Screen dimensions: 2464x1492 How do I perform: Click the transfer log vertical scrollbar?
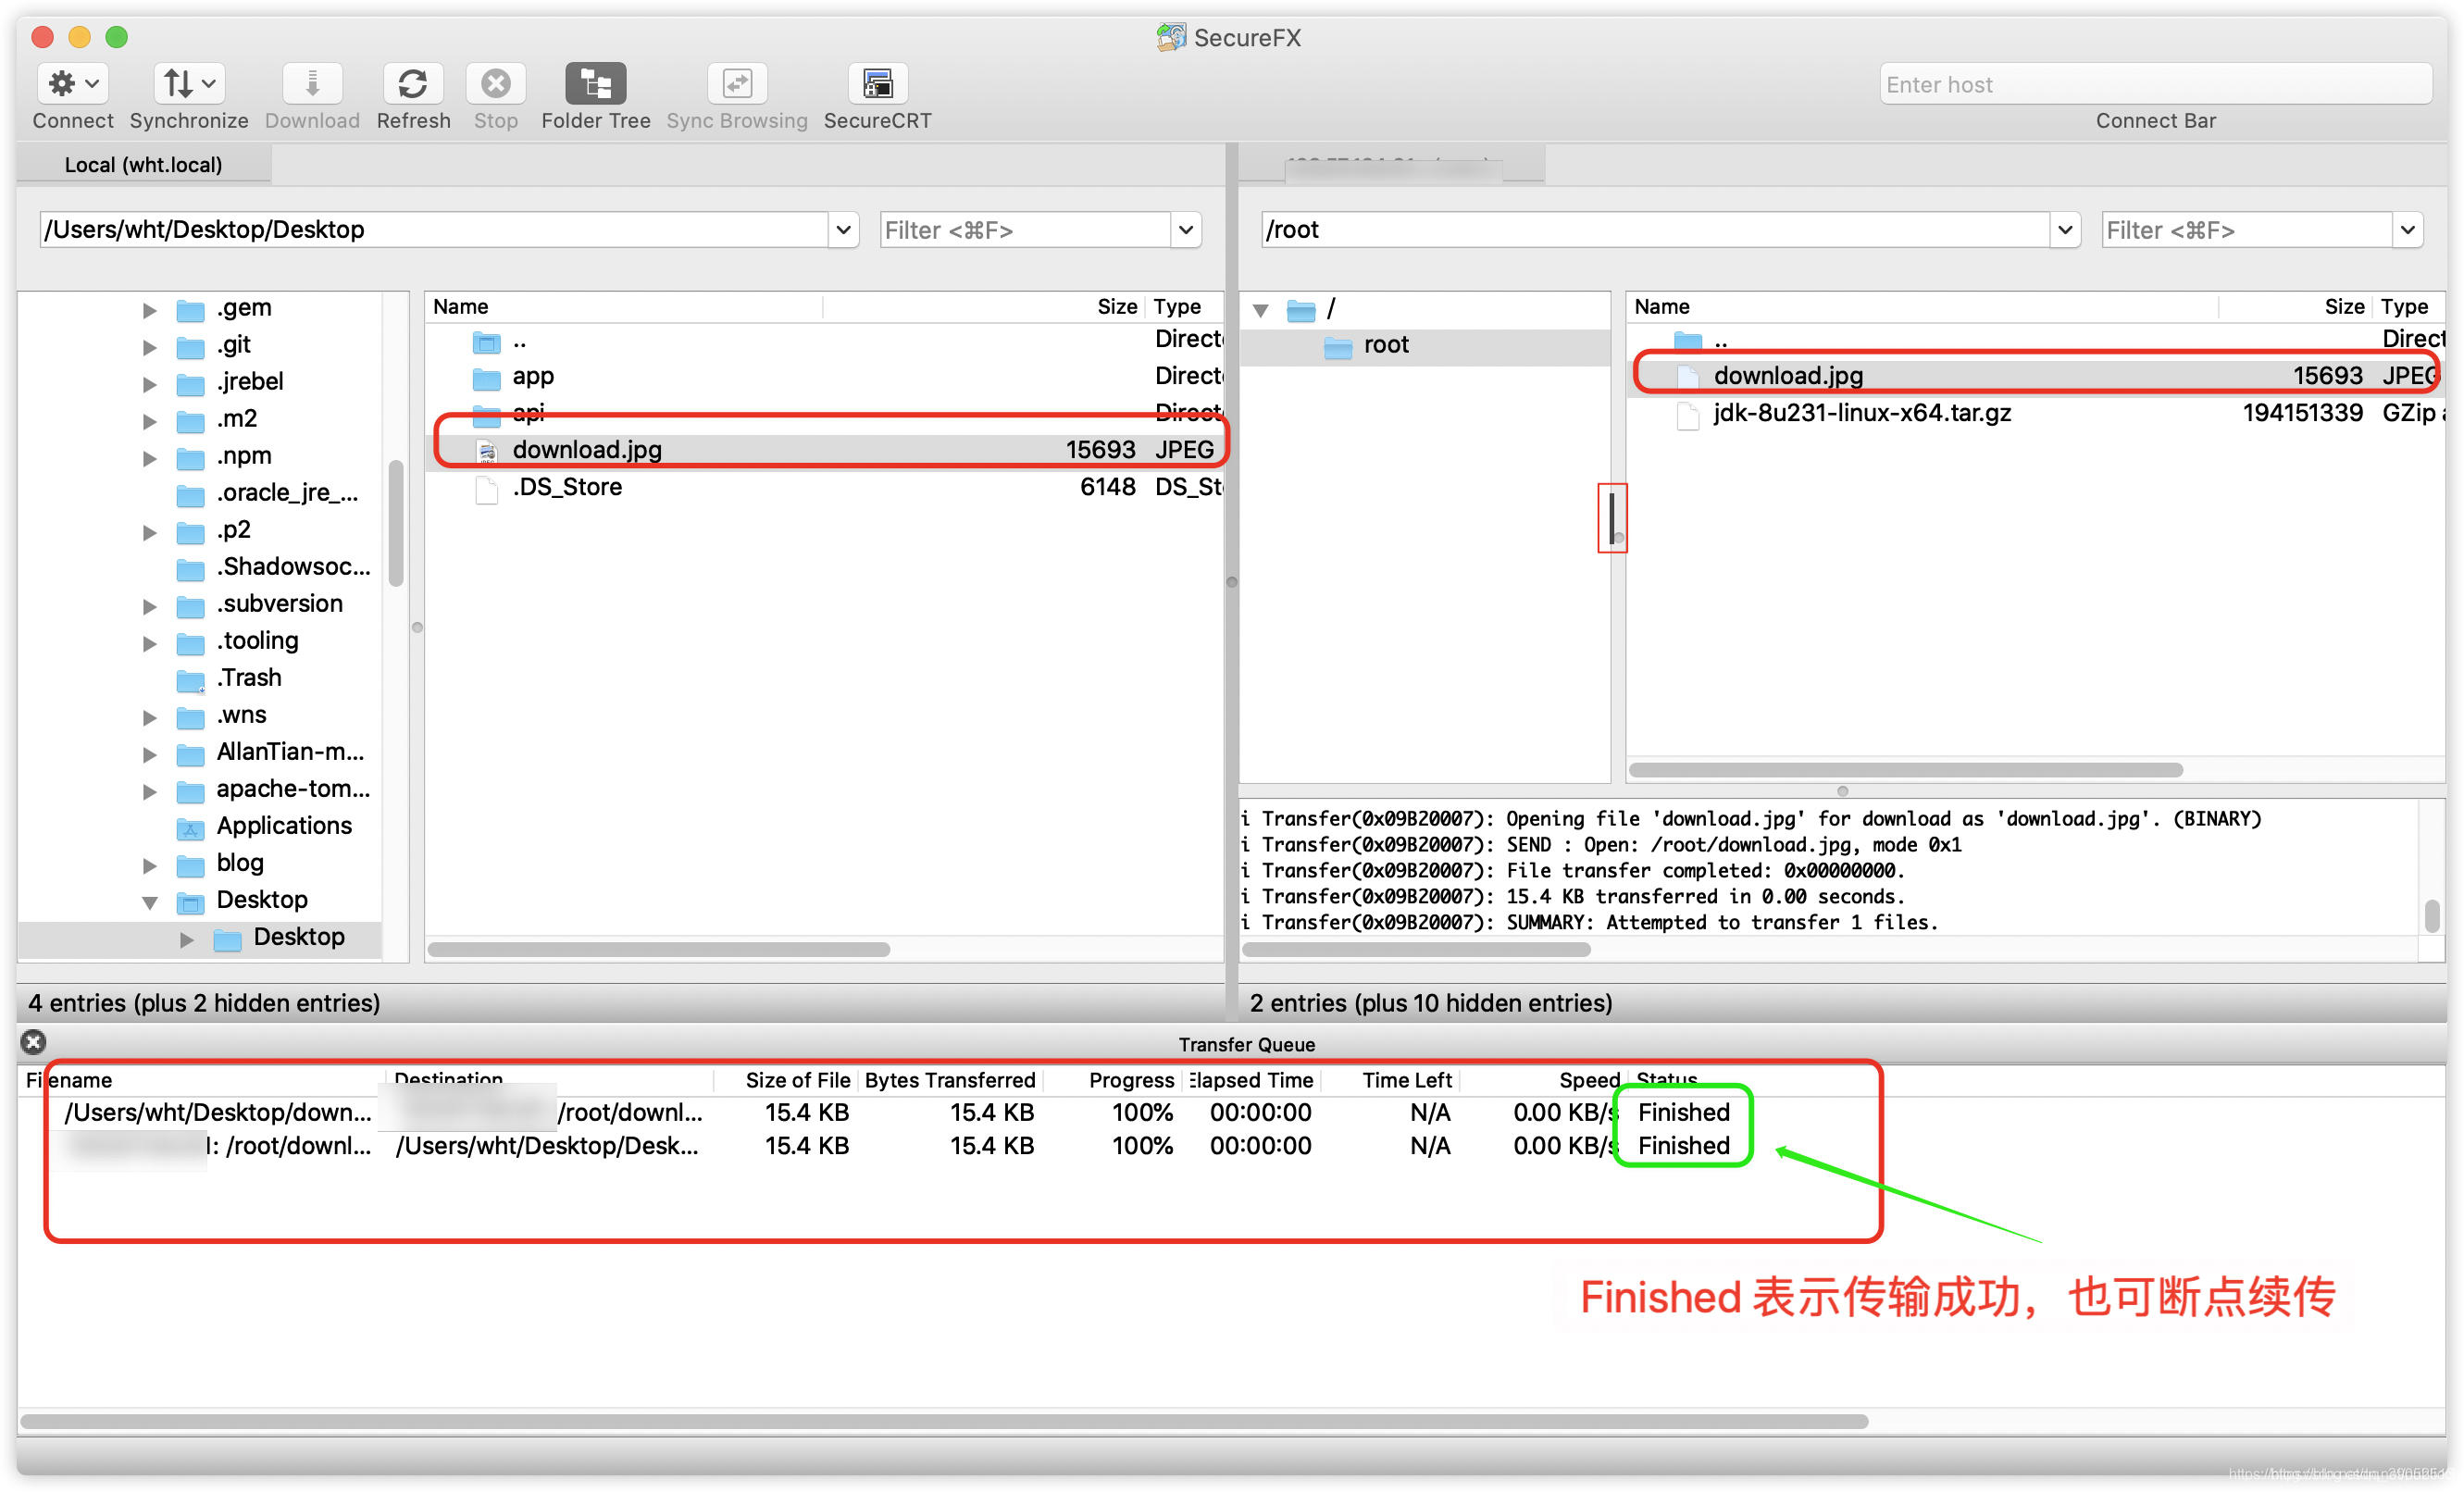[2431, 915]
